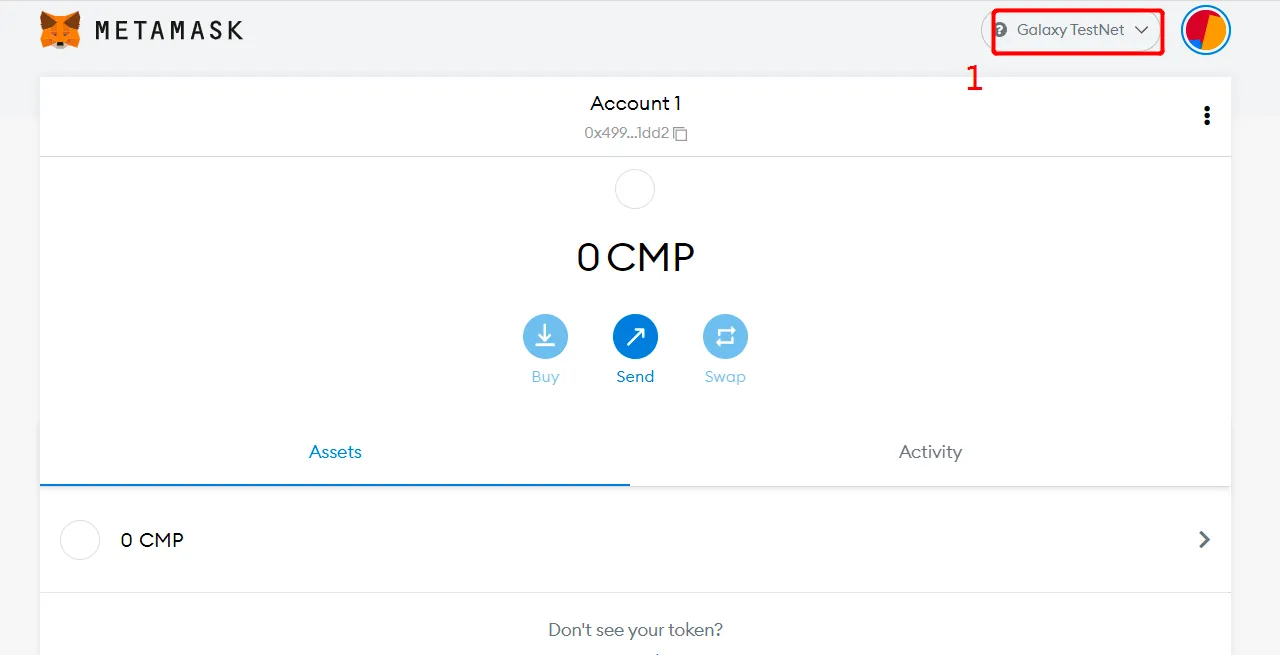
Task: Click the CMP token icon in the asset row
Action: 80,540
